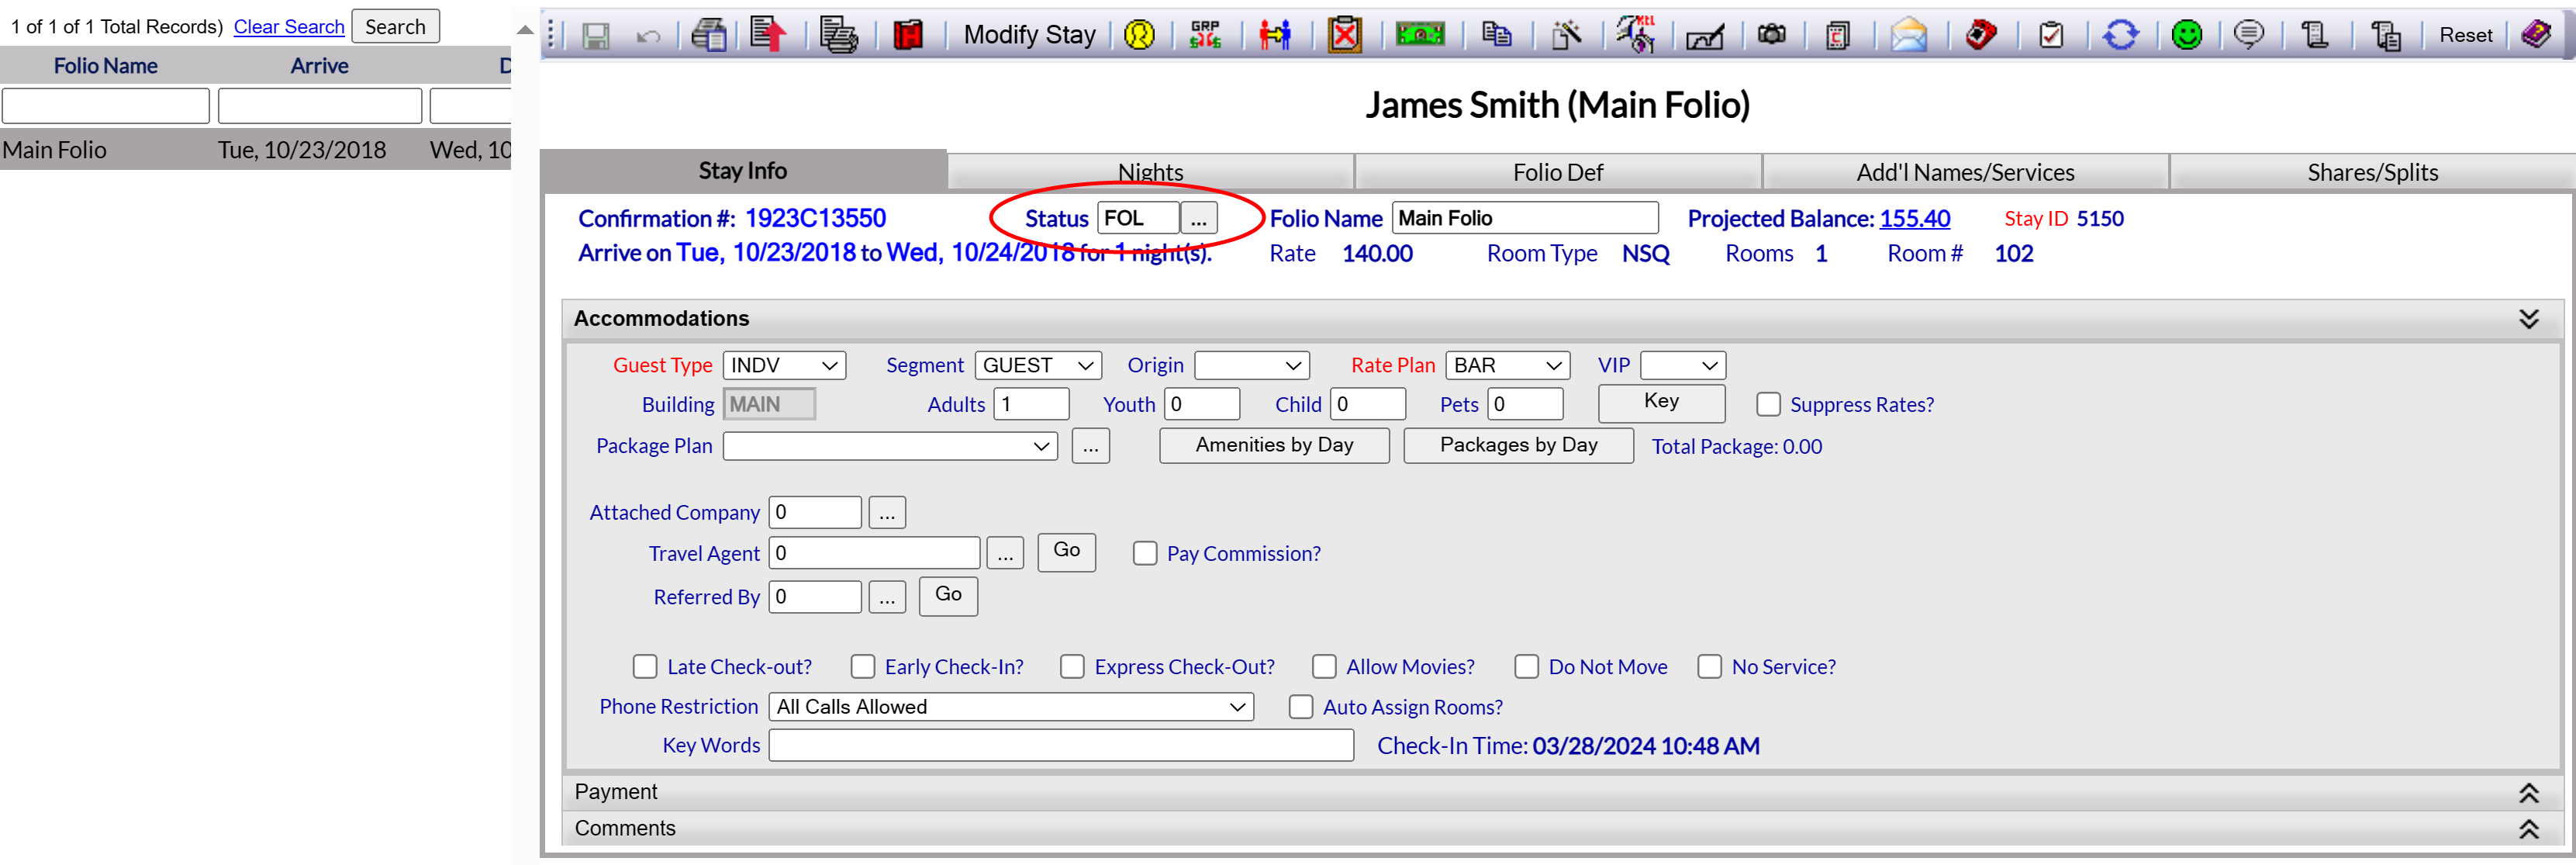
Task: Click the speech bubble comments icon
Action: tap(2249, 35)
